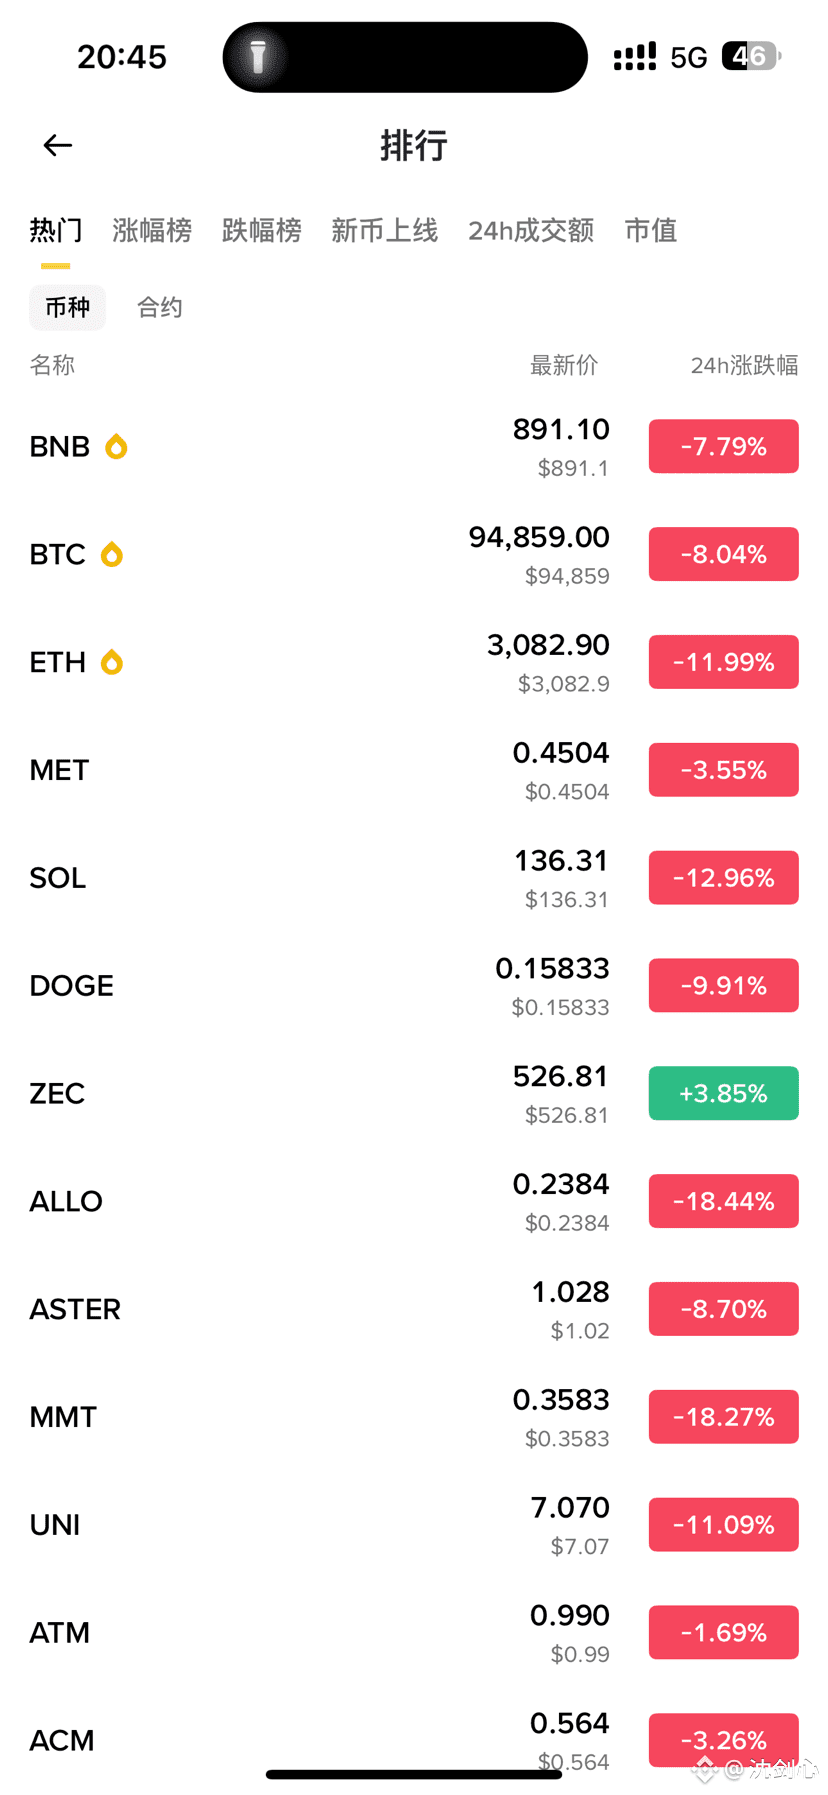Tap the cellular signal bars icon
828x1795 pixels.
coord(635,57)
